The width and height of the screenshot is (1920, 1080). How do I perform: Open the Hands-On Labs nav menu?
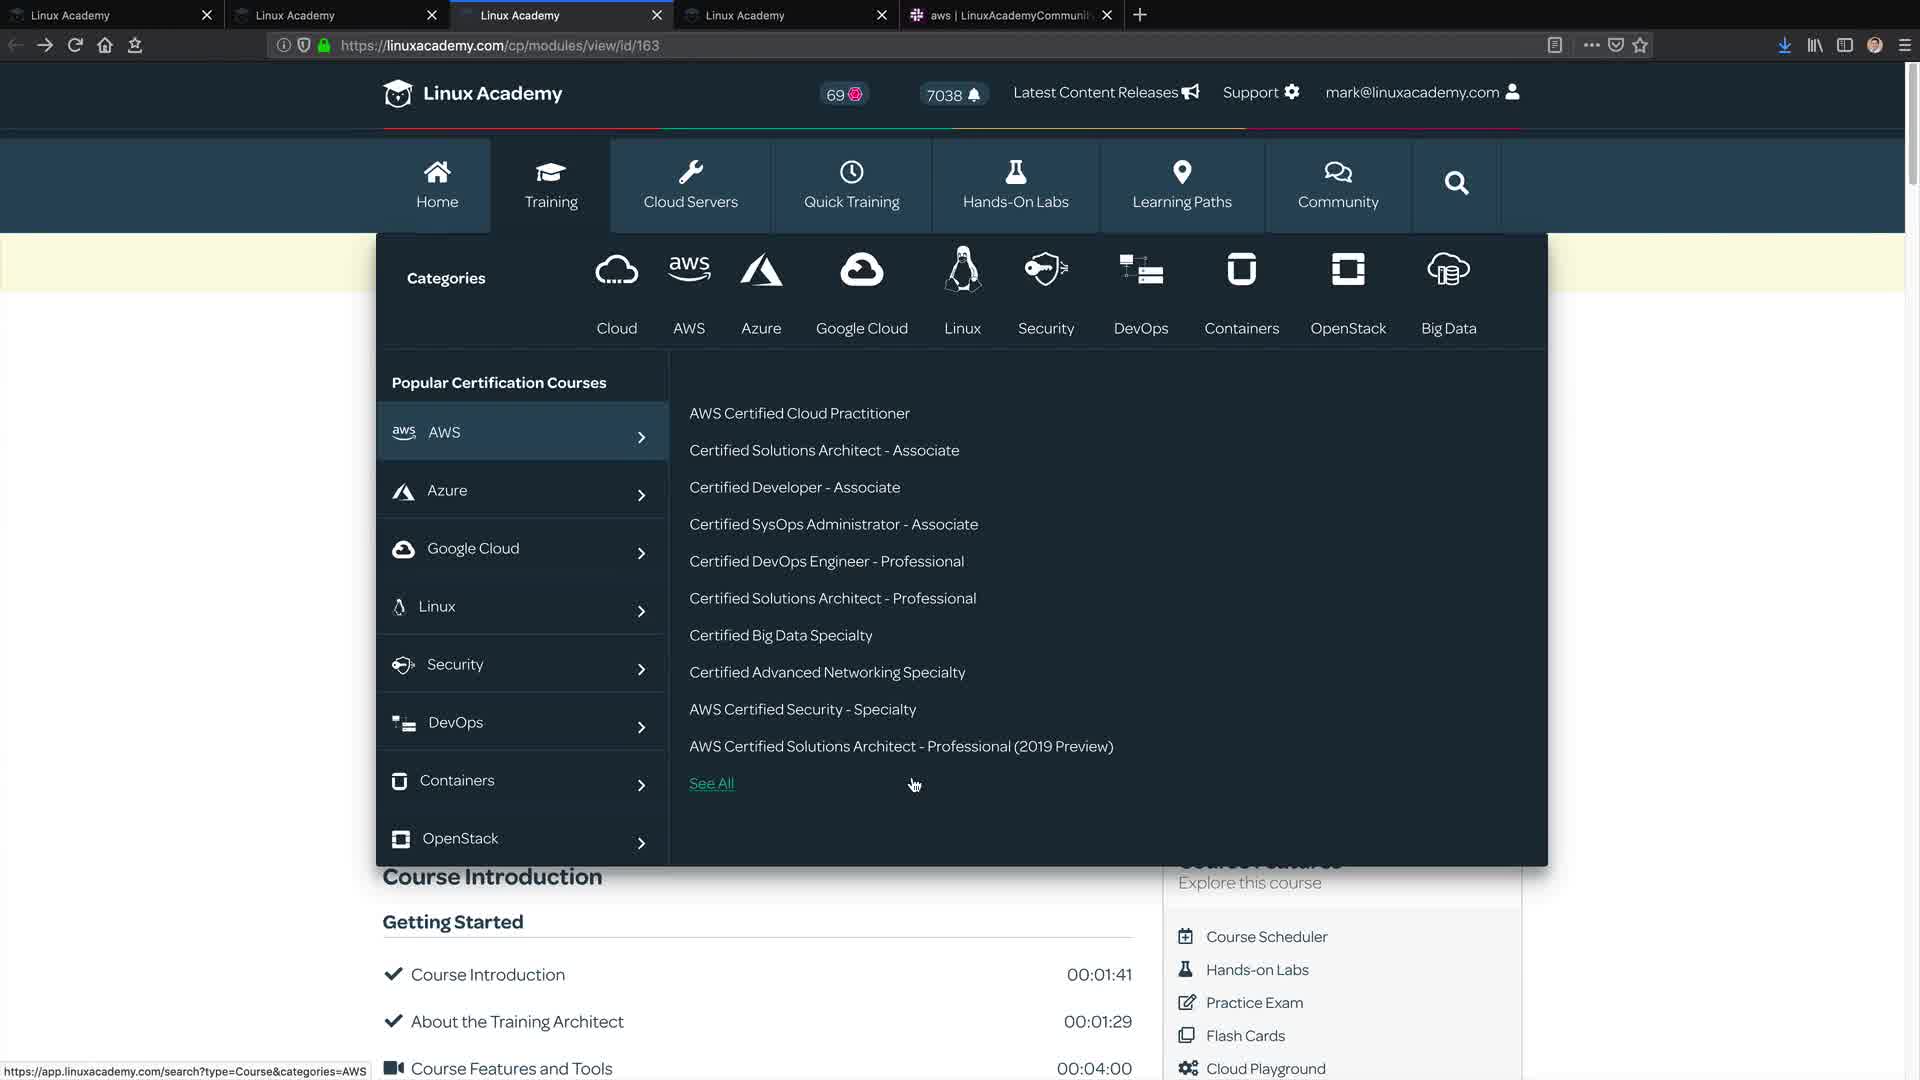tap(1015, 185)
